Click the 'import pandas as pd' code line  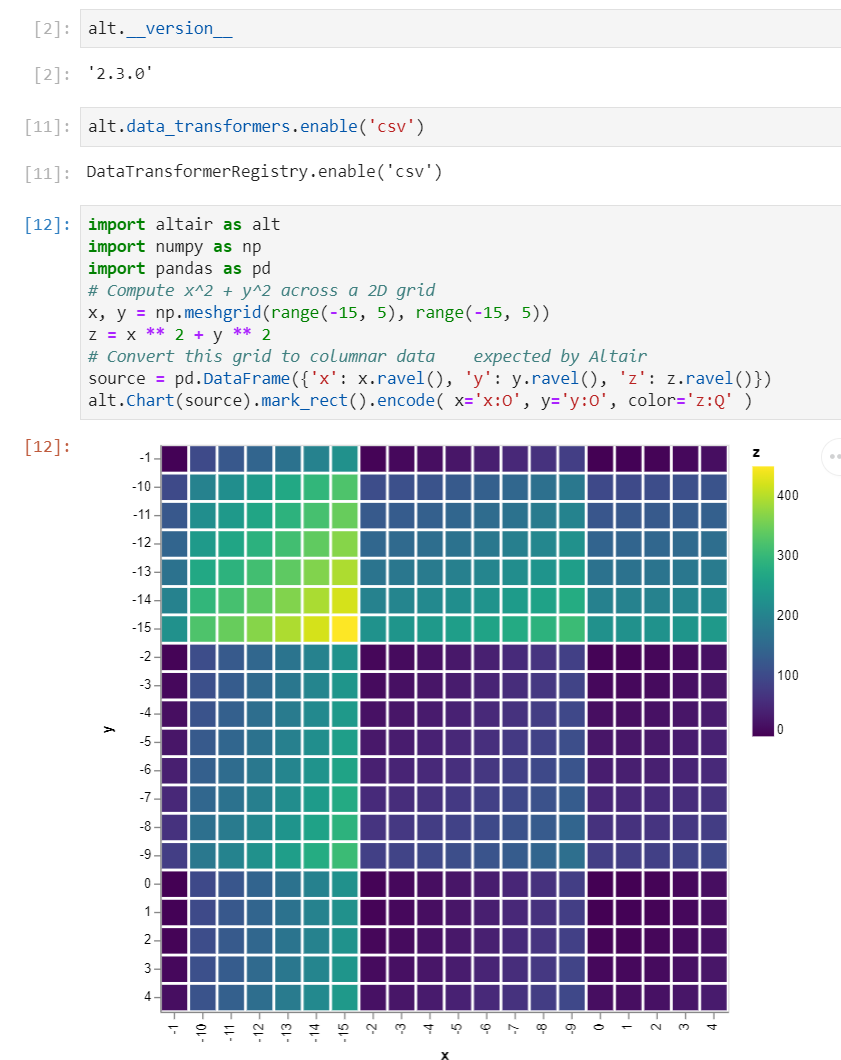pos(179,268)
